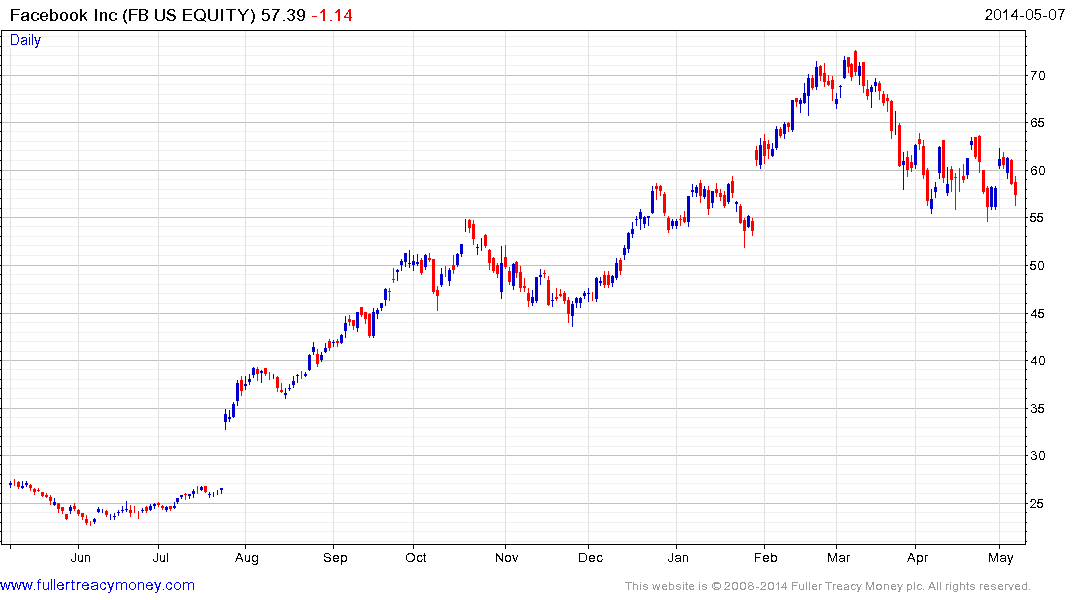Click the copyright notice for Fuller Treacy Money plc

point(828,586)
